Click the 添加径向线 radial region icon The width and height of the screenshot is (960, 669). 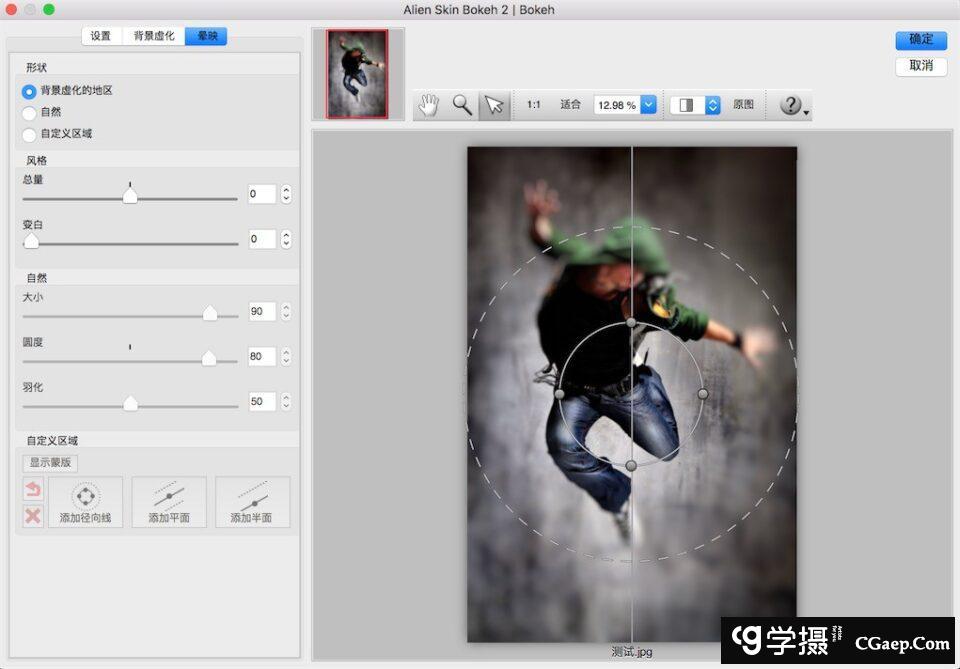(85, 502)
